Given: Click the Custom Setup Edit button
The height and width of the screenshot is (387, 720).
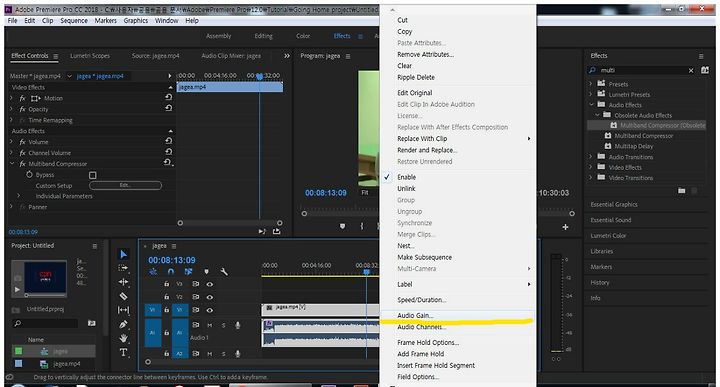Looking at the screenshot, I should coord(125,185).
